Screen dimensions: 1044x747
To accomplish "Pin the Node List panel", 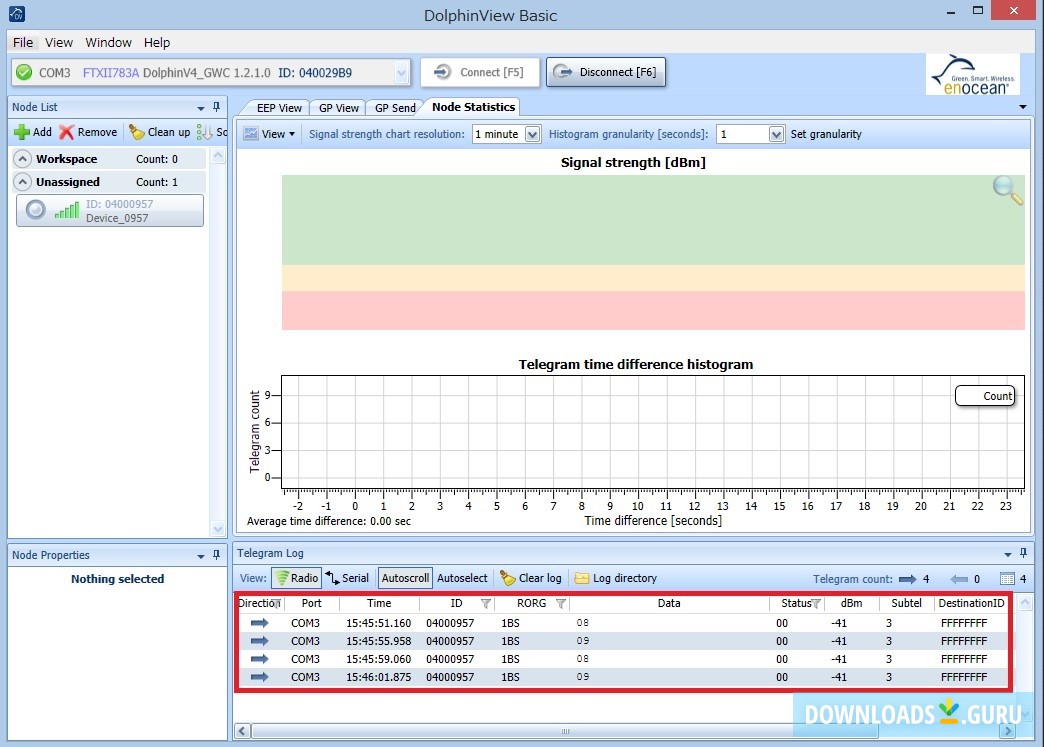I will pyautogui.click(x=216, y=107).
